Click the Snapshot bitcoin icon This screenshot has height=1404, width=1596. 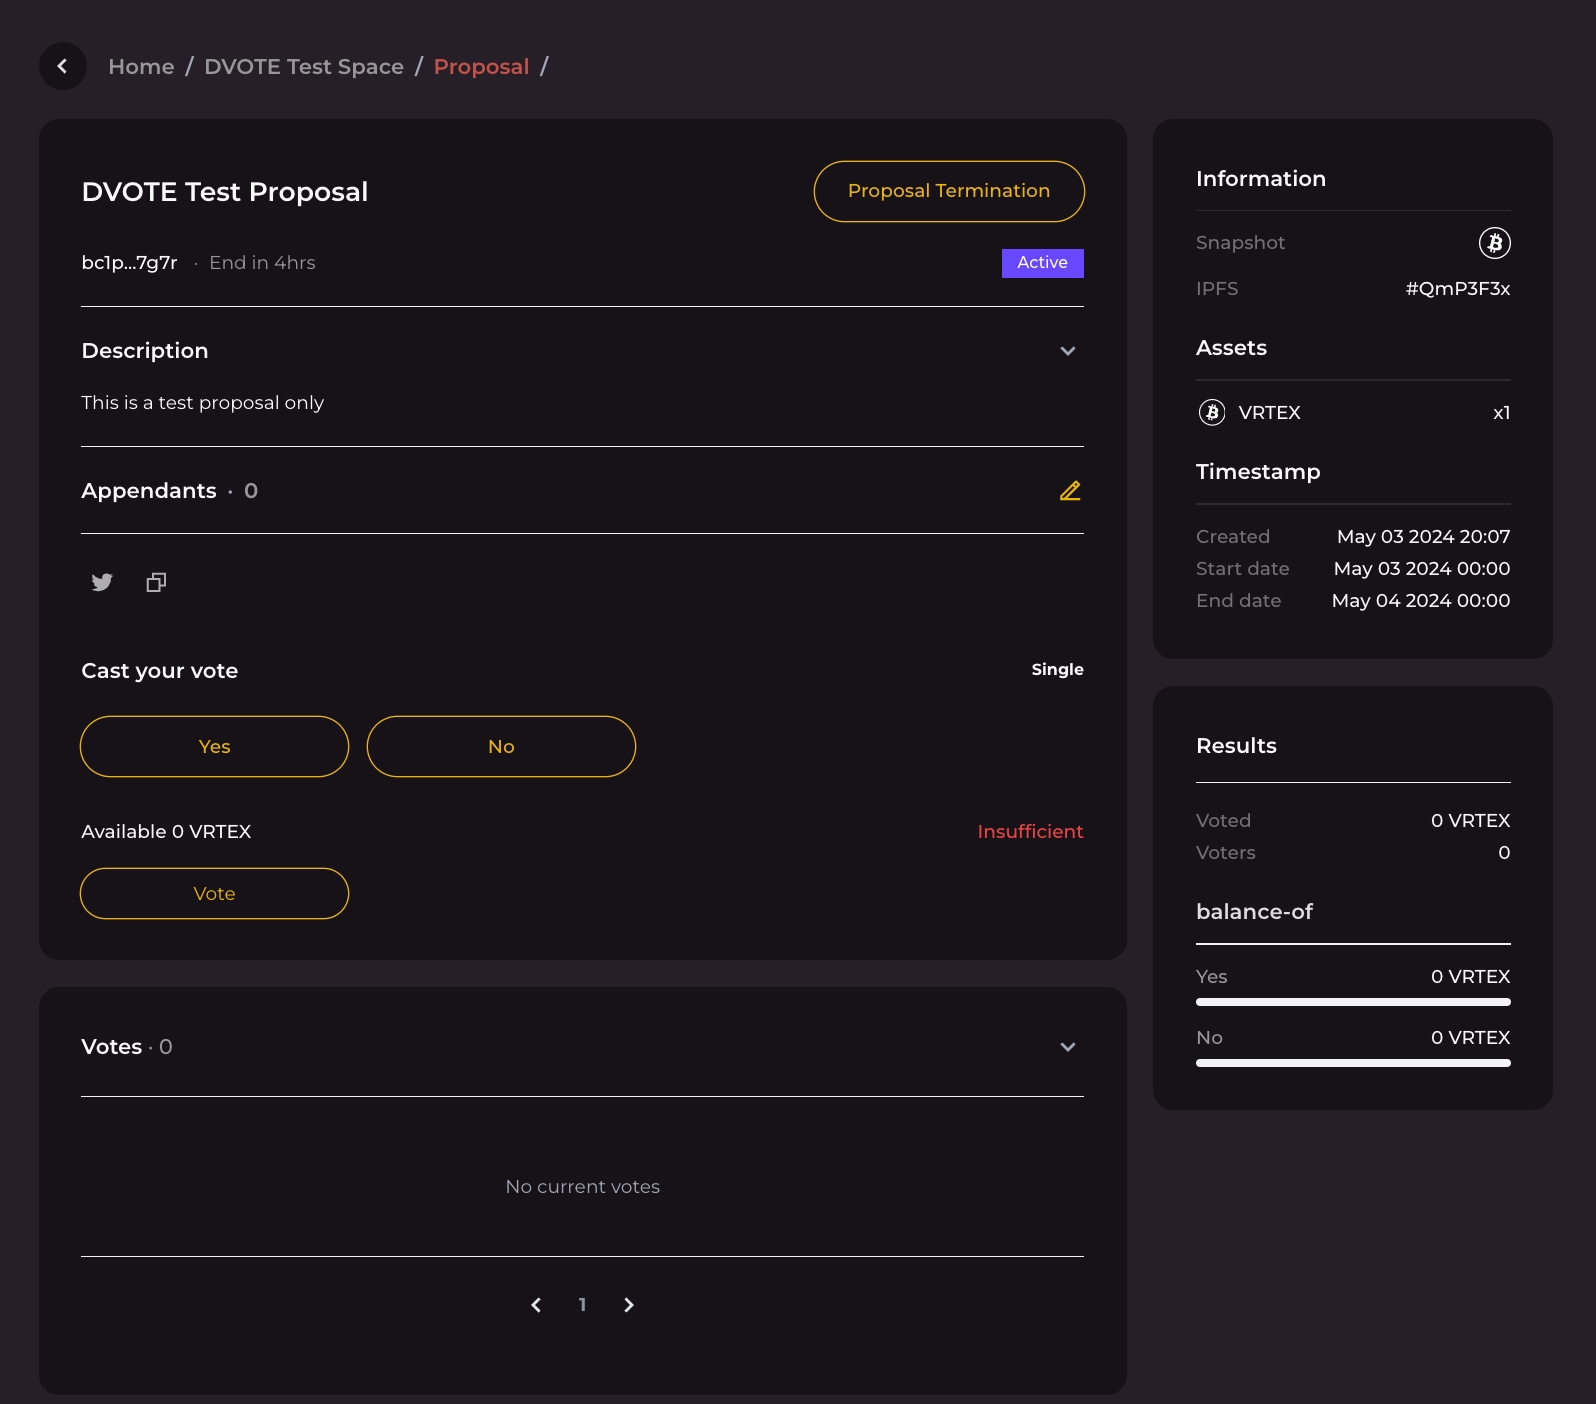click(1494, 243)
